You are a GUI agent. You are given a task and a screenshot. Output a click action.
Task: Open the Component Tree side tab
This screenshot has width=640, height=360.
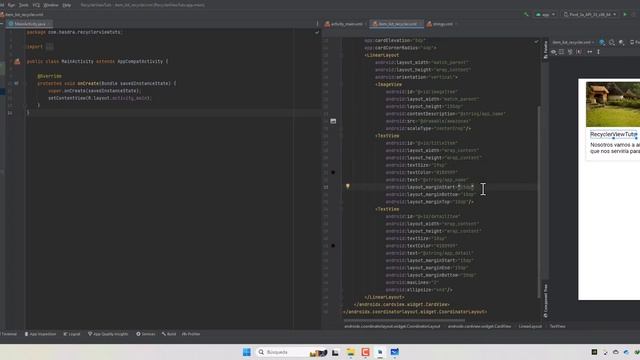coord(546,301)
